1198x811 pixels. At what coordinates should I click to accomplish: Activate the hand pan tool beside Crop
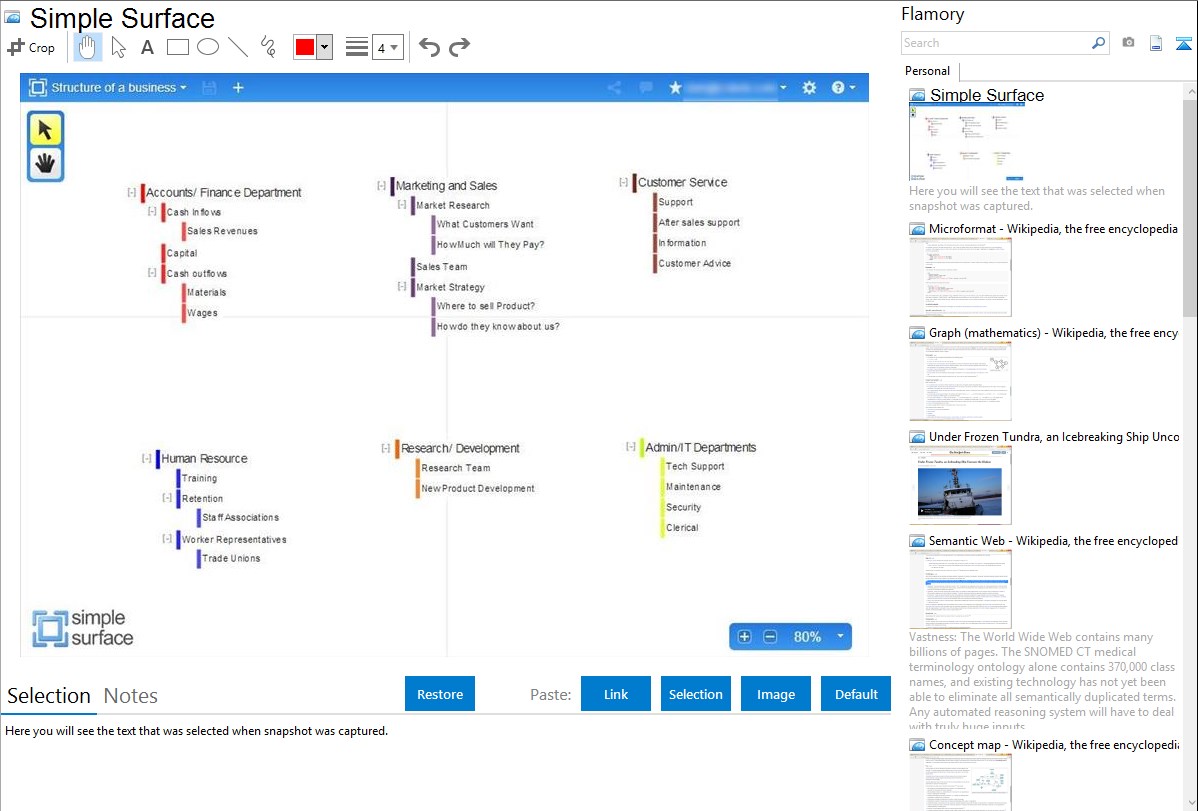(87, 47)
